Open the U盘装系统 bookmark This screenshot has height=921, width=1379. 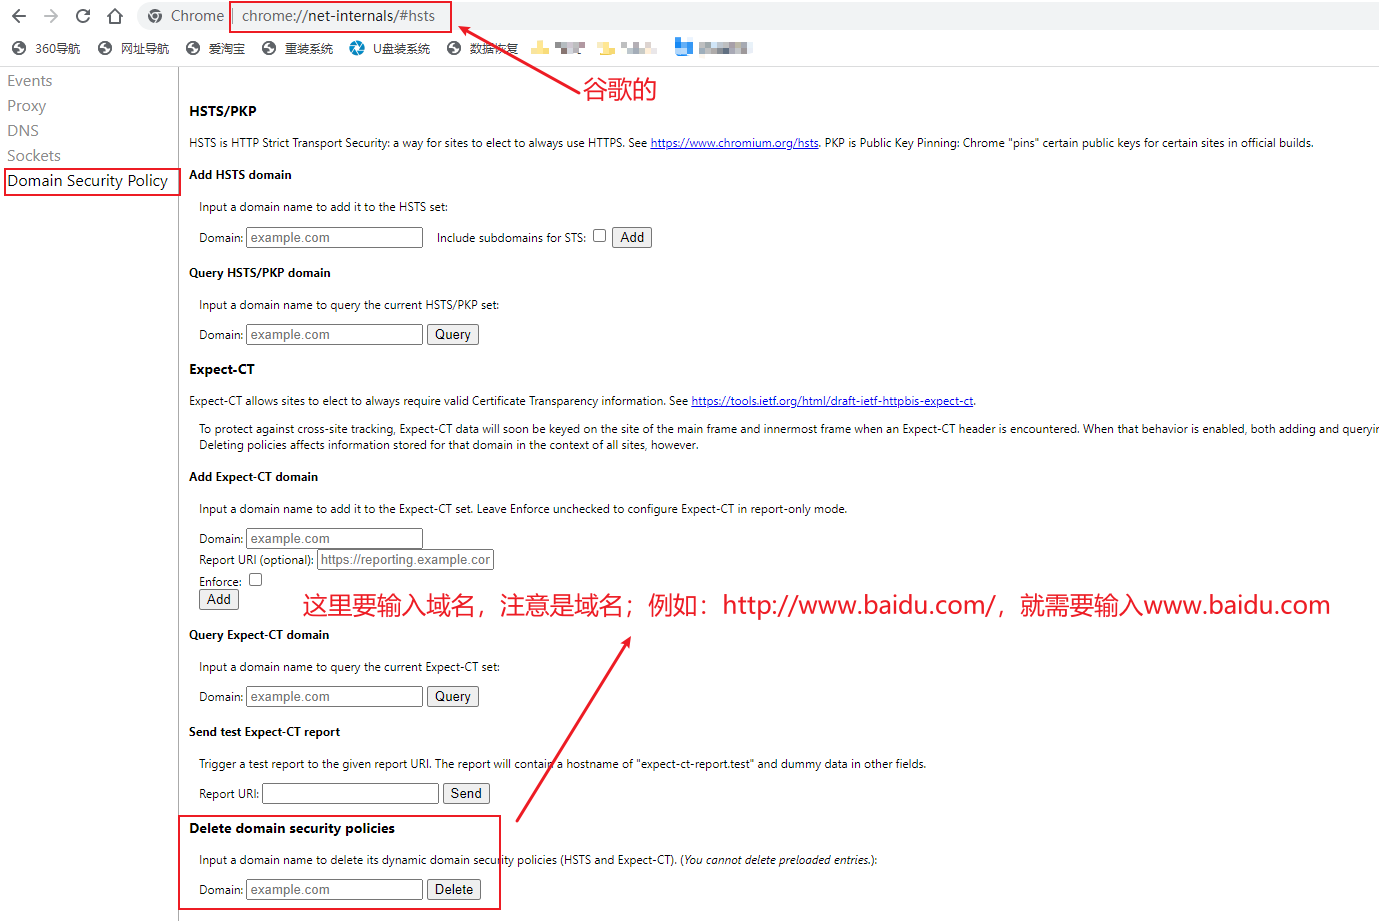point(390,48)
